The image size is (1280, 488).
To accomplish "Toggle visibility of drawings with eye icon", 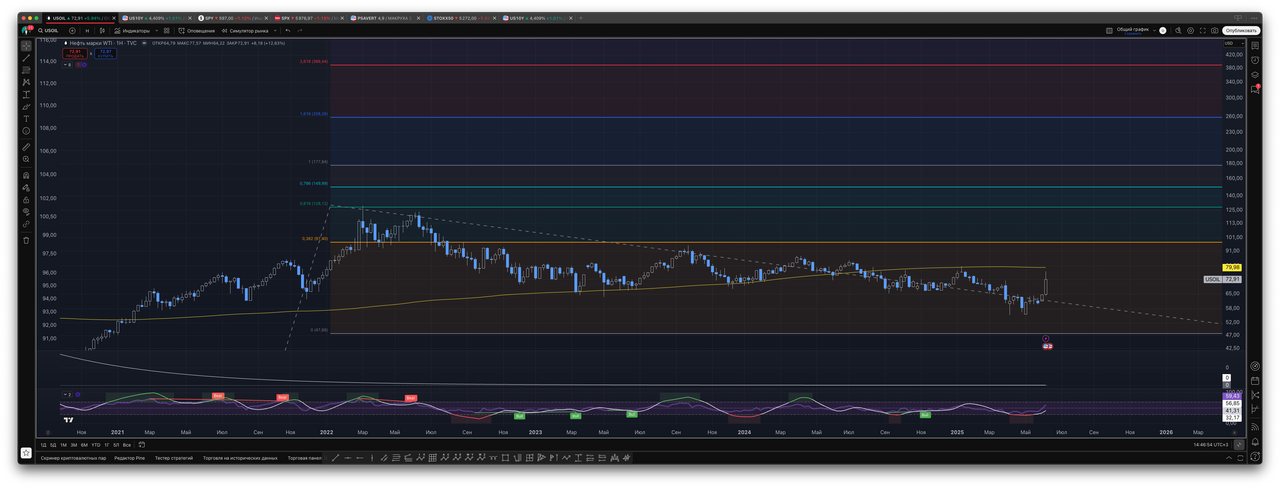I will click(26, 212).
